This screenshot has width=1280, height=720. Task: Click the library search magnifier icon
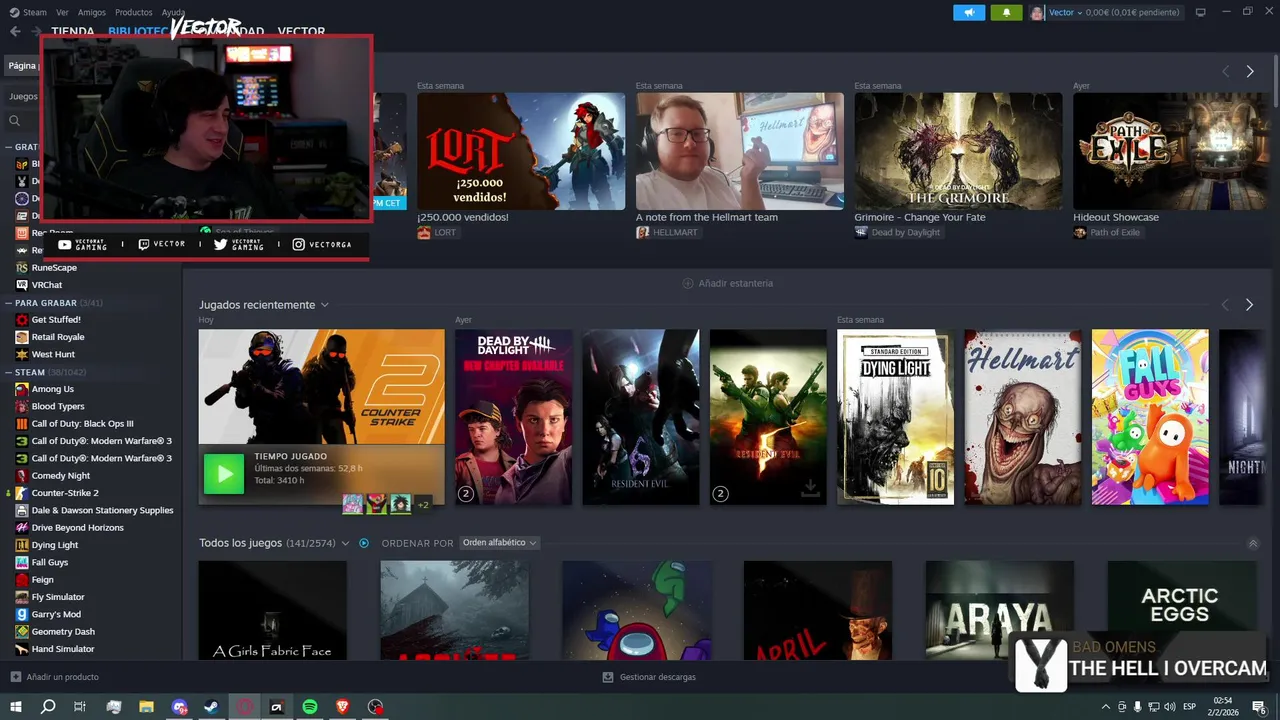(x=15, y=120)
